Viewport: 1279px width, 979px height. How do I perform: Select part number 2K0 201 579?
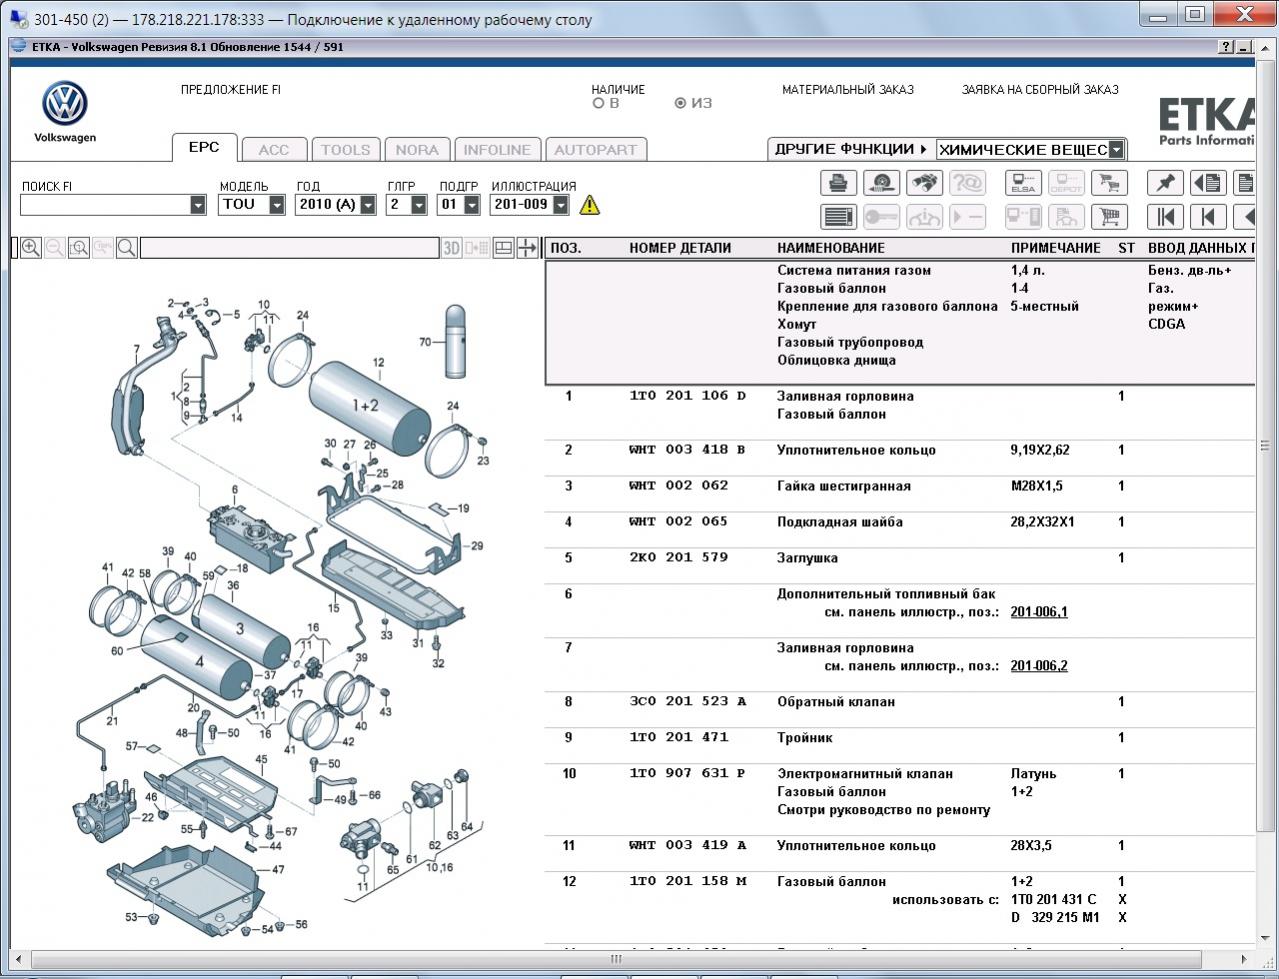coord(679,558)
